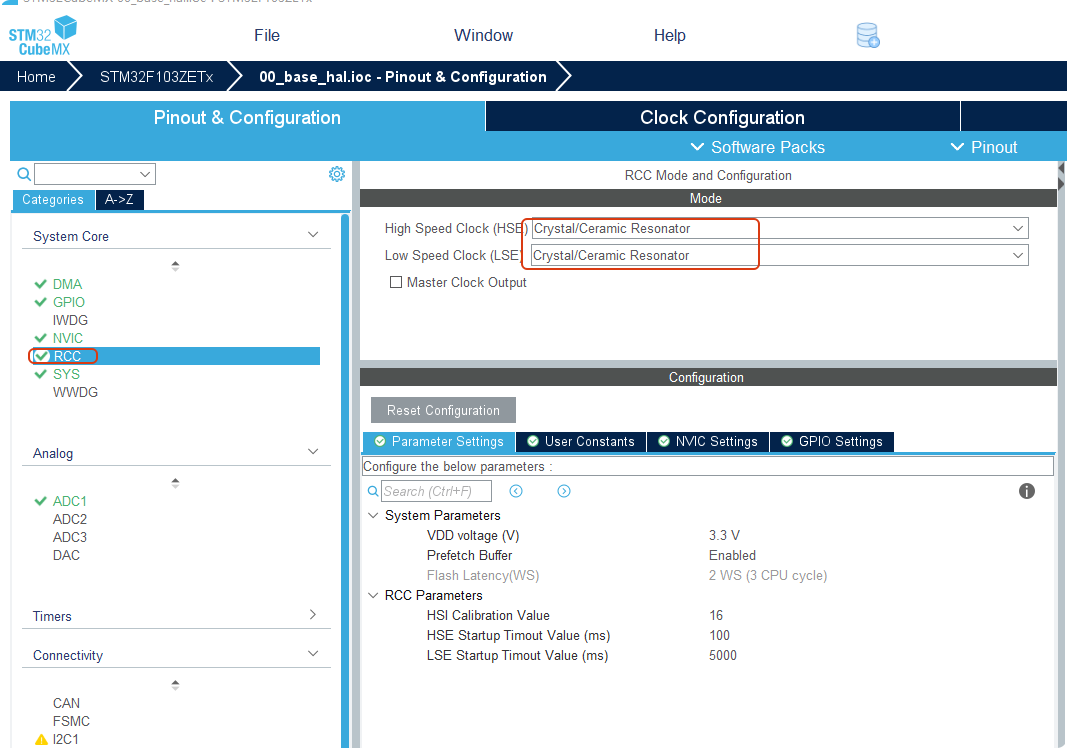Open the Window menu
The image size is (1067, 748).
coord(483,35)
